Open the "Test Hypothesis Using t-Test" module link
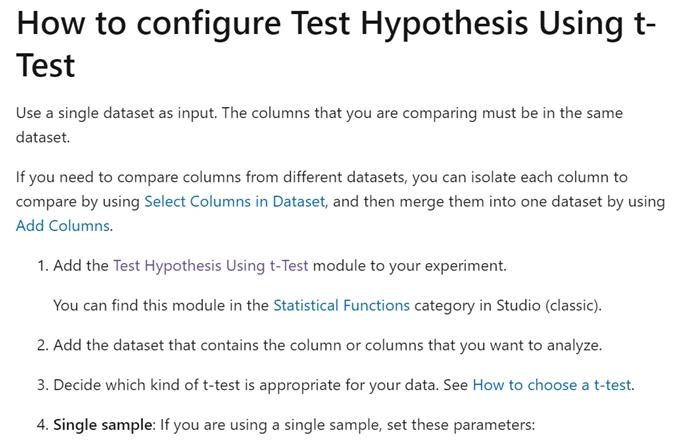This screenshot has width=676, height=444. [x=211, y=266]
